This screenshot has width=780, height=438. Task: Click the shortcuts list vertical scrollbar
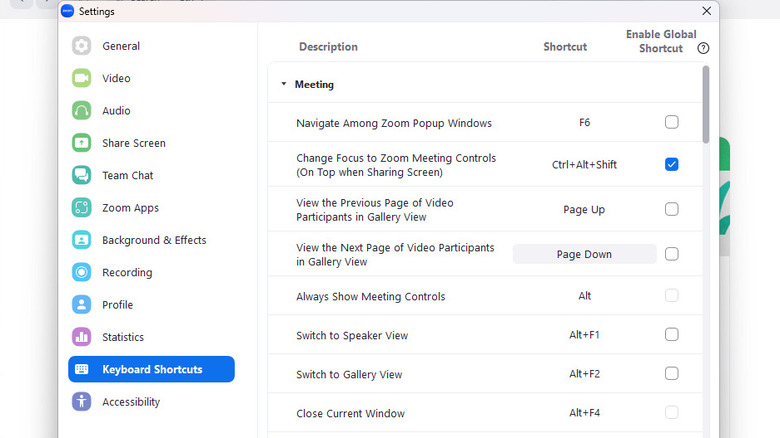pyautogui.click(x=706, y=105)
